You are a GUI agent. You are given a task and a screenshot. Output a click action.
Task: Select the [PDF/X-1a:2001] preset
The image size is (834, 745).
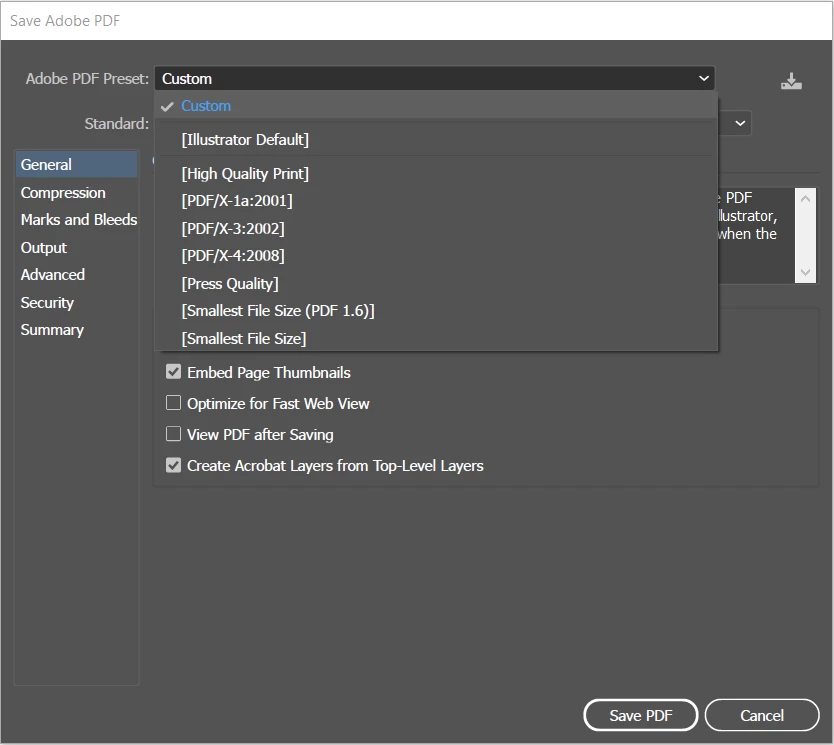tap(436, 201)
